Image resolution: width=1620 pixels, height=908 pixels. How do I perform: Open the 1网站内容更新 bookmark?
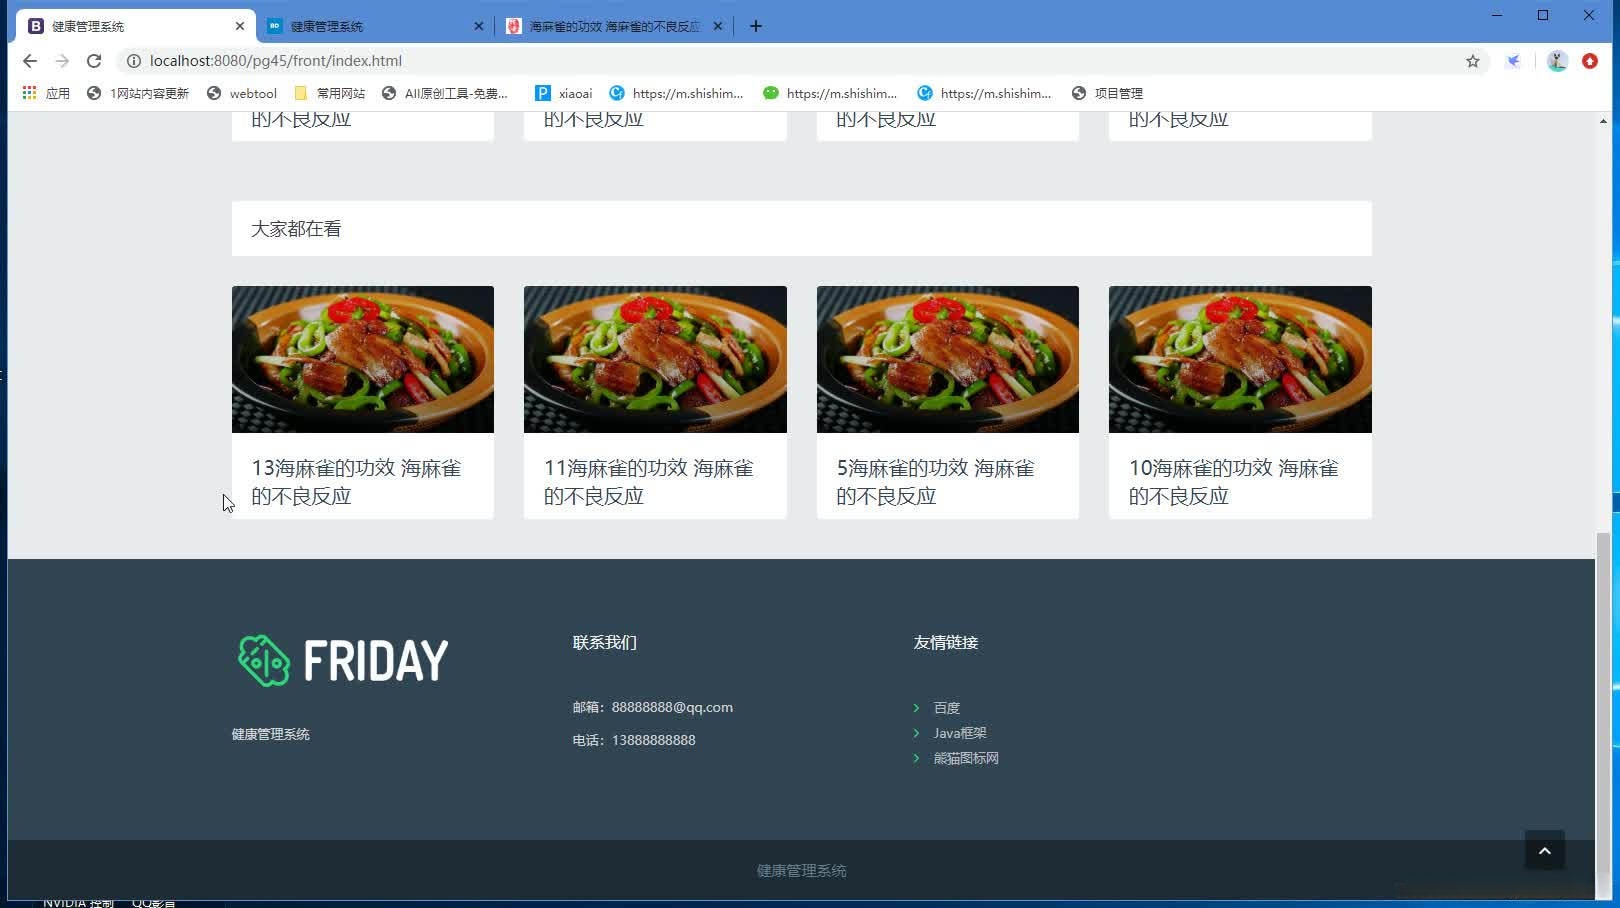coord(138,93)
